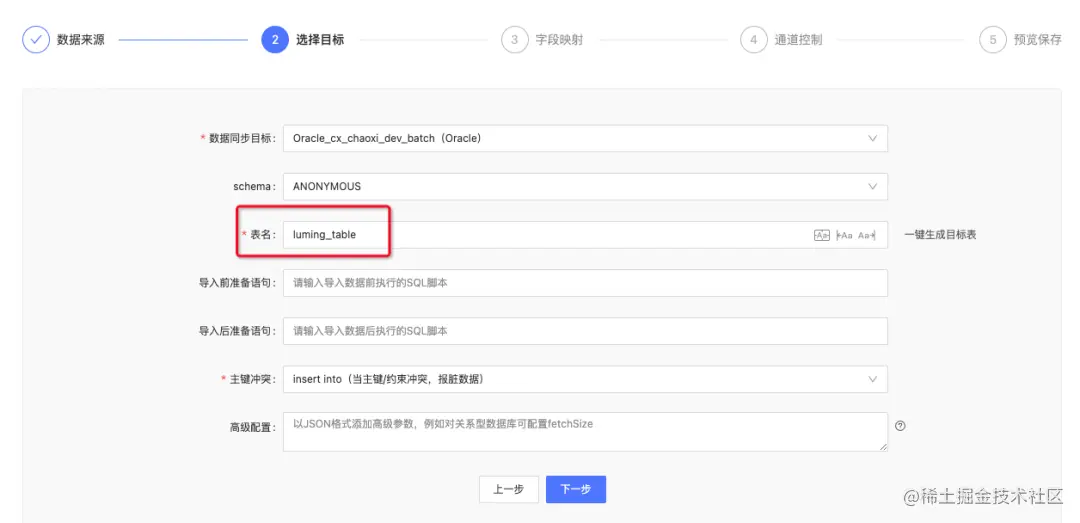
Task: Click chevron arrow of 数据同步目标 selector
Action: coord(873,138)
